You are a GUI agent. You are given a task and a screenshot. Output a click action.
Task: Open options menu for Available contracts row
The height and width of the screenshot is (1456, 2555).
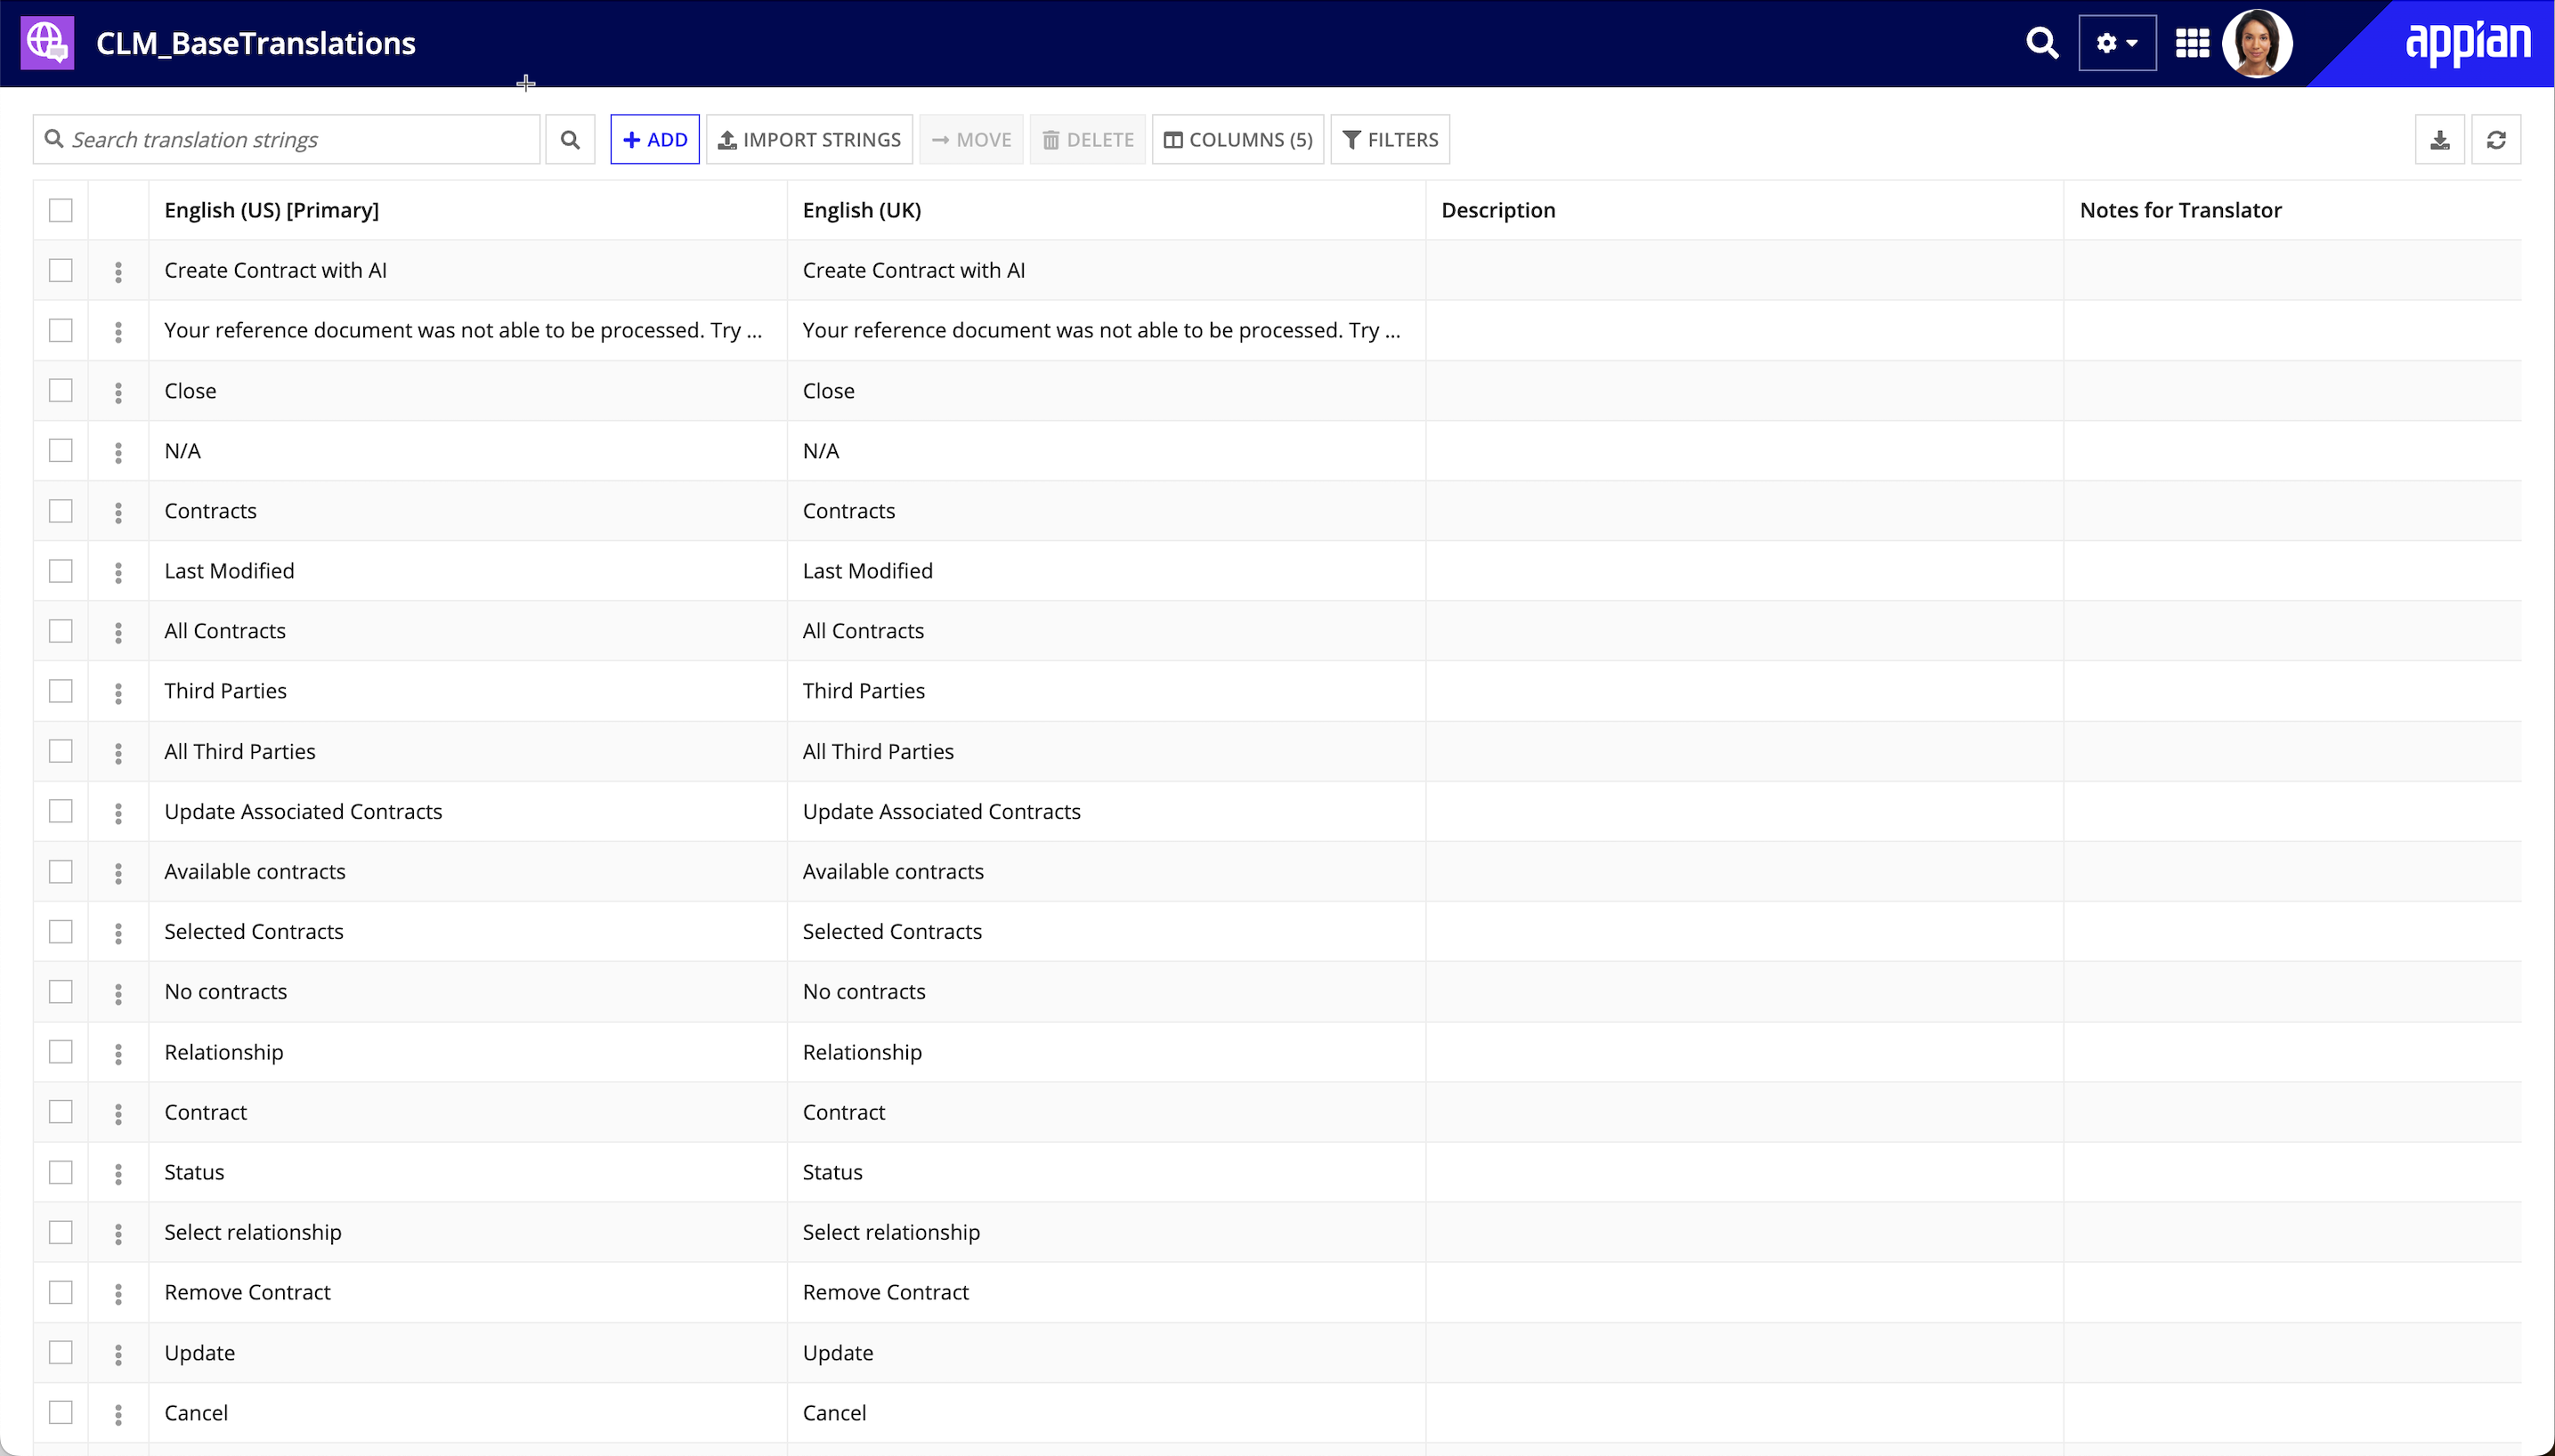tap(118, 874)
